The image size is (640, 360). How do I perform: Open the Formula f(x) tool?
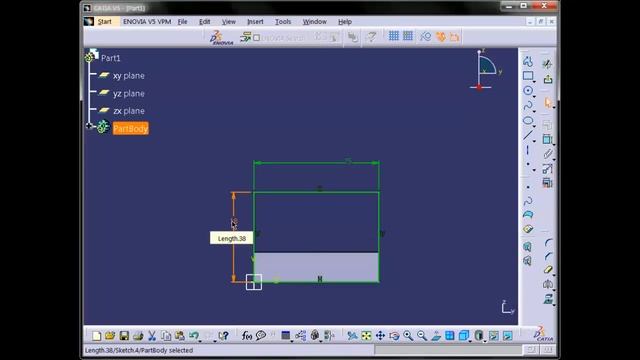pyautogui.click(x=247, y=336)
